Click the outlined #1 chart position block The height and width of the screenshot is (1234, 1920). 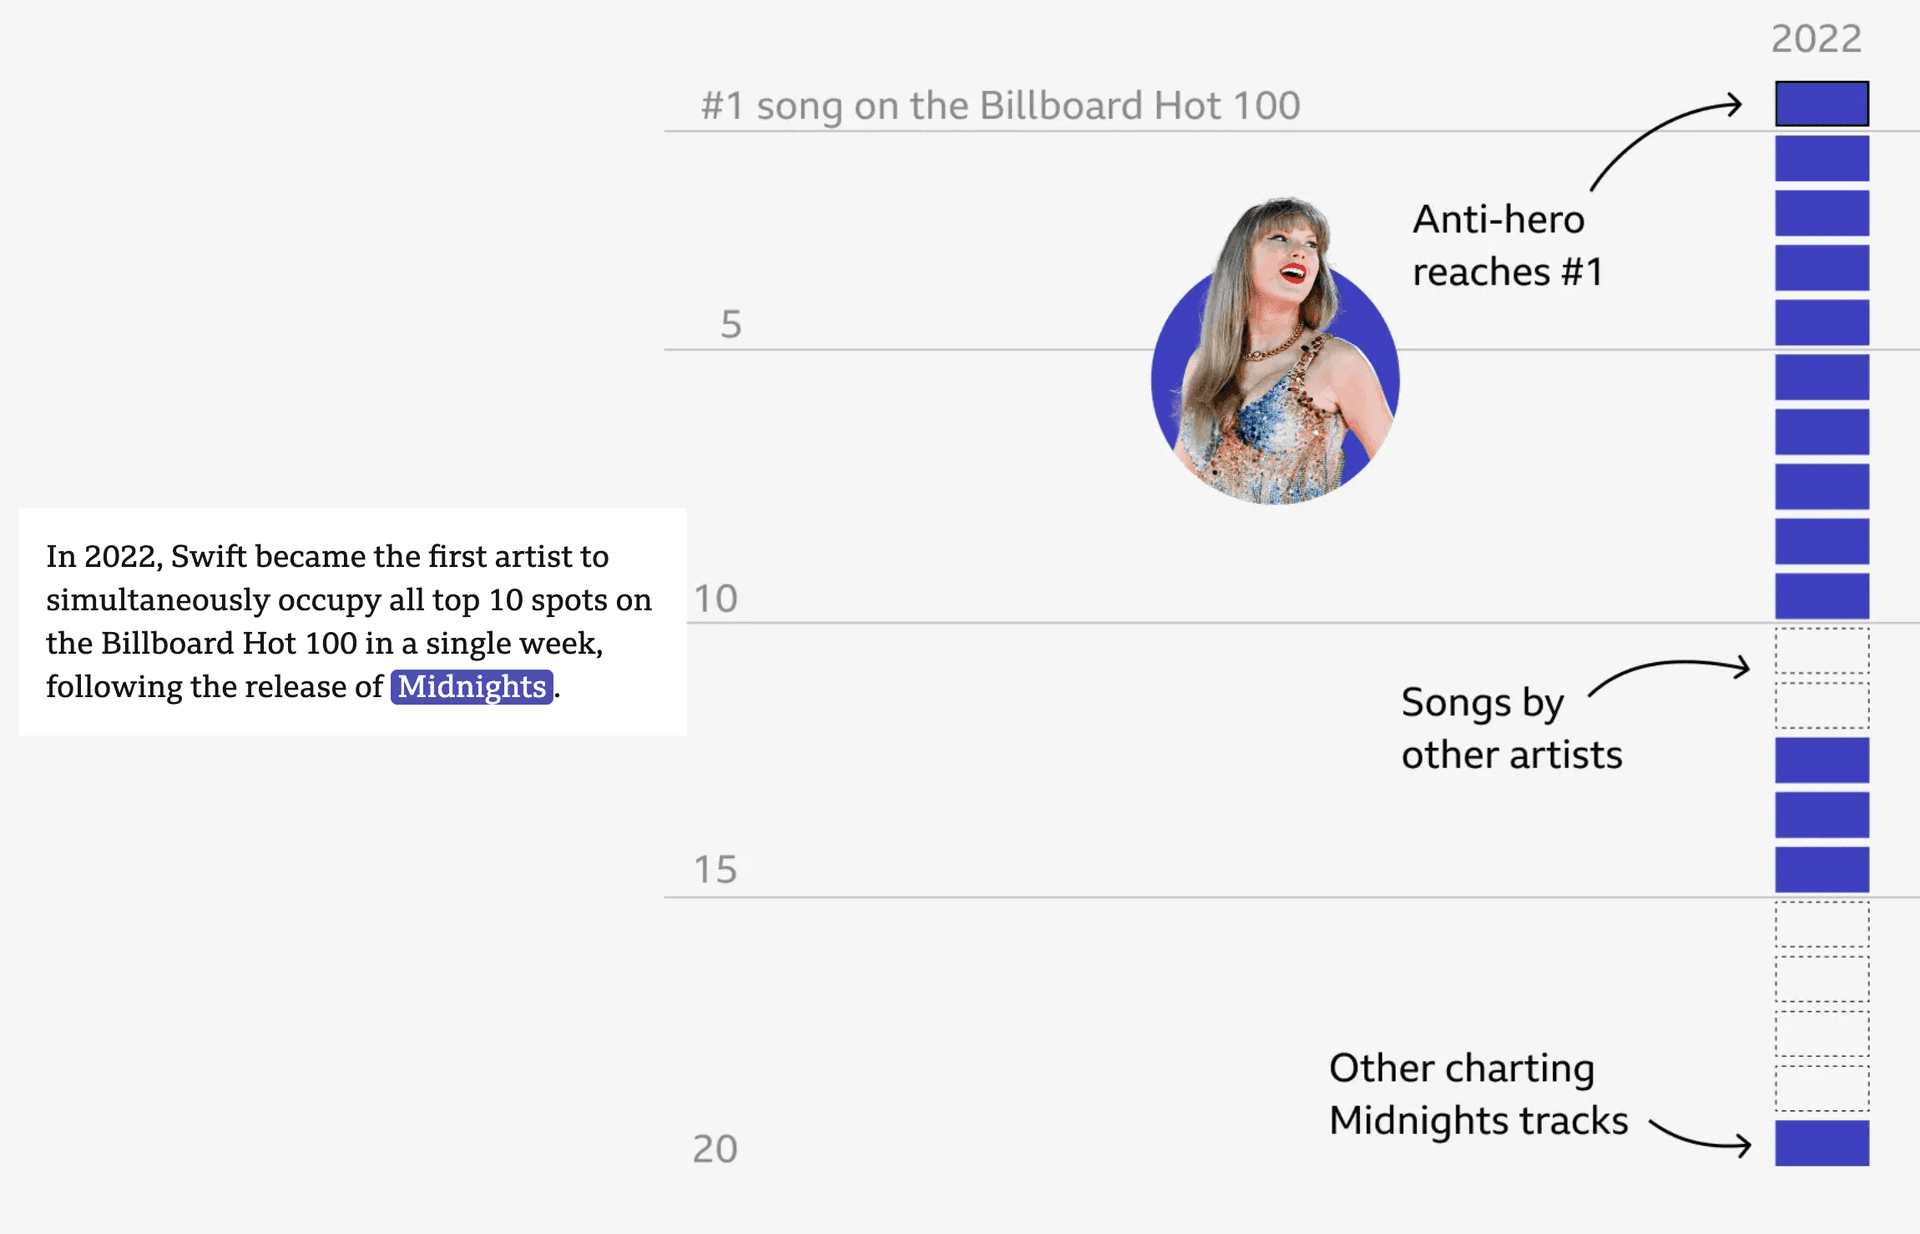point(1821,104)
